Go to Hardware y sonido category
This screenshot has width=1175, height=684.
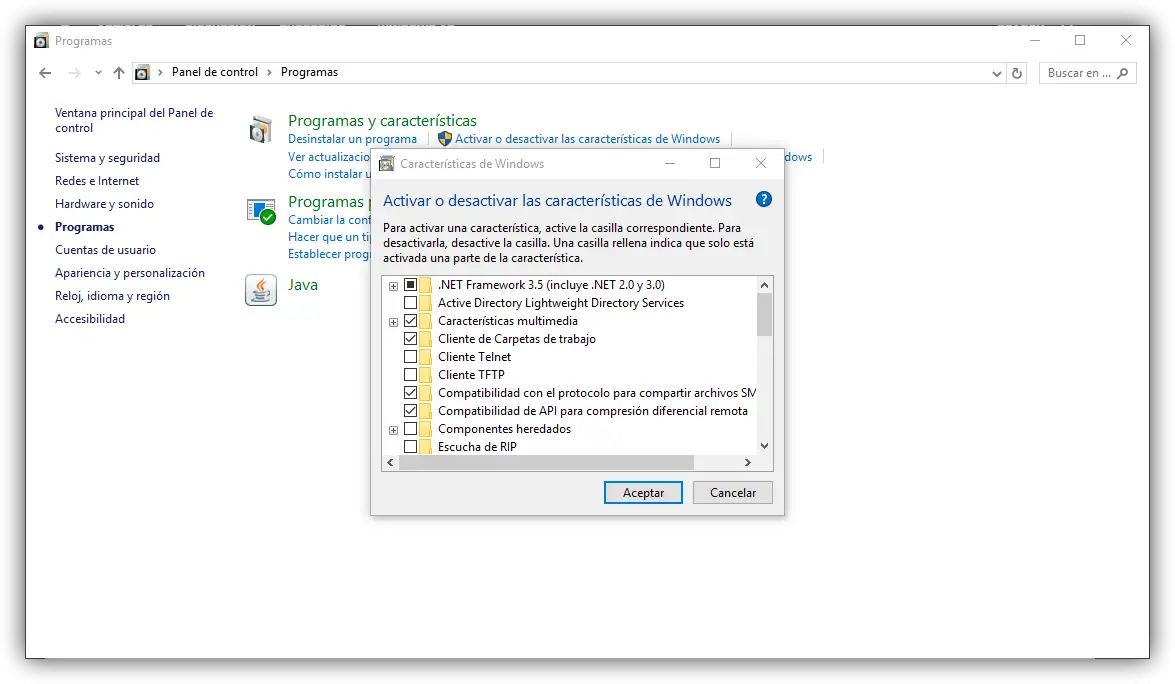104,204
